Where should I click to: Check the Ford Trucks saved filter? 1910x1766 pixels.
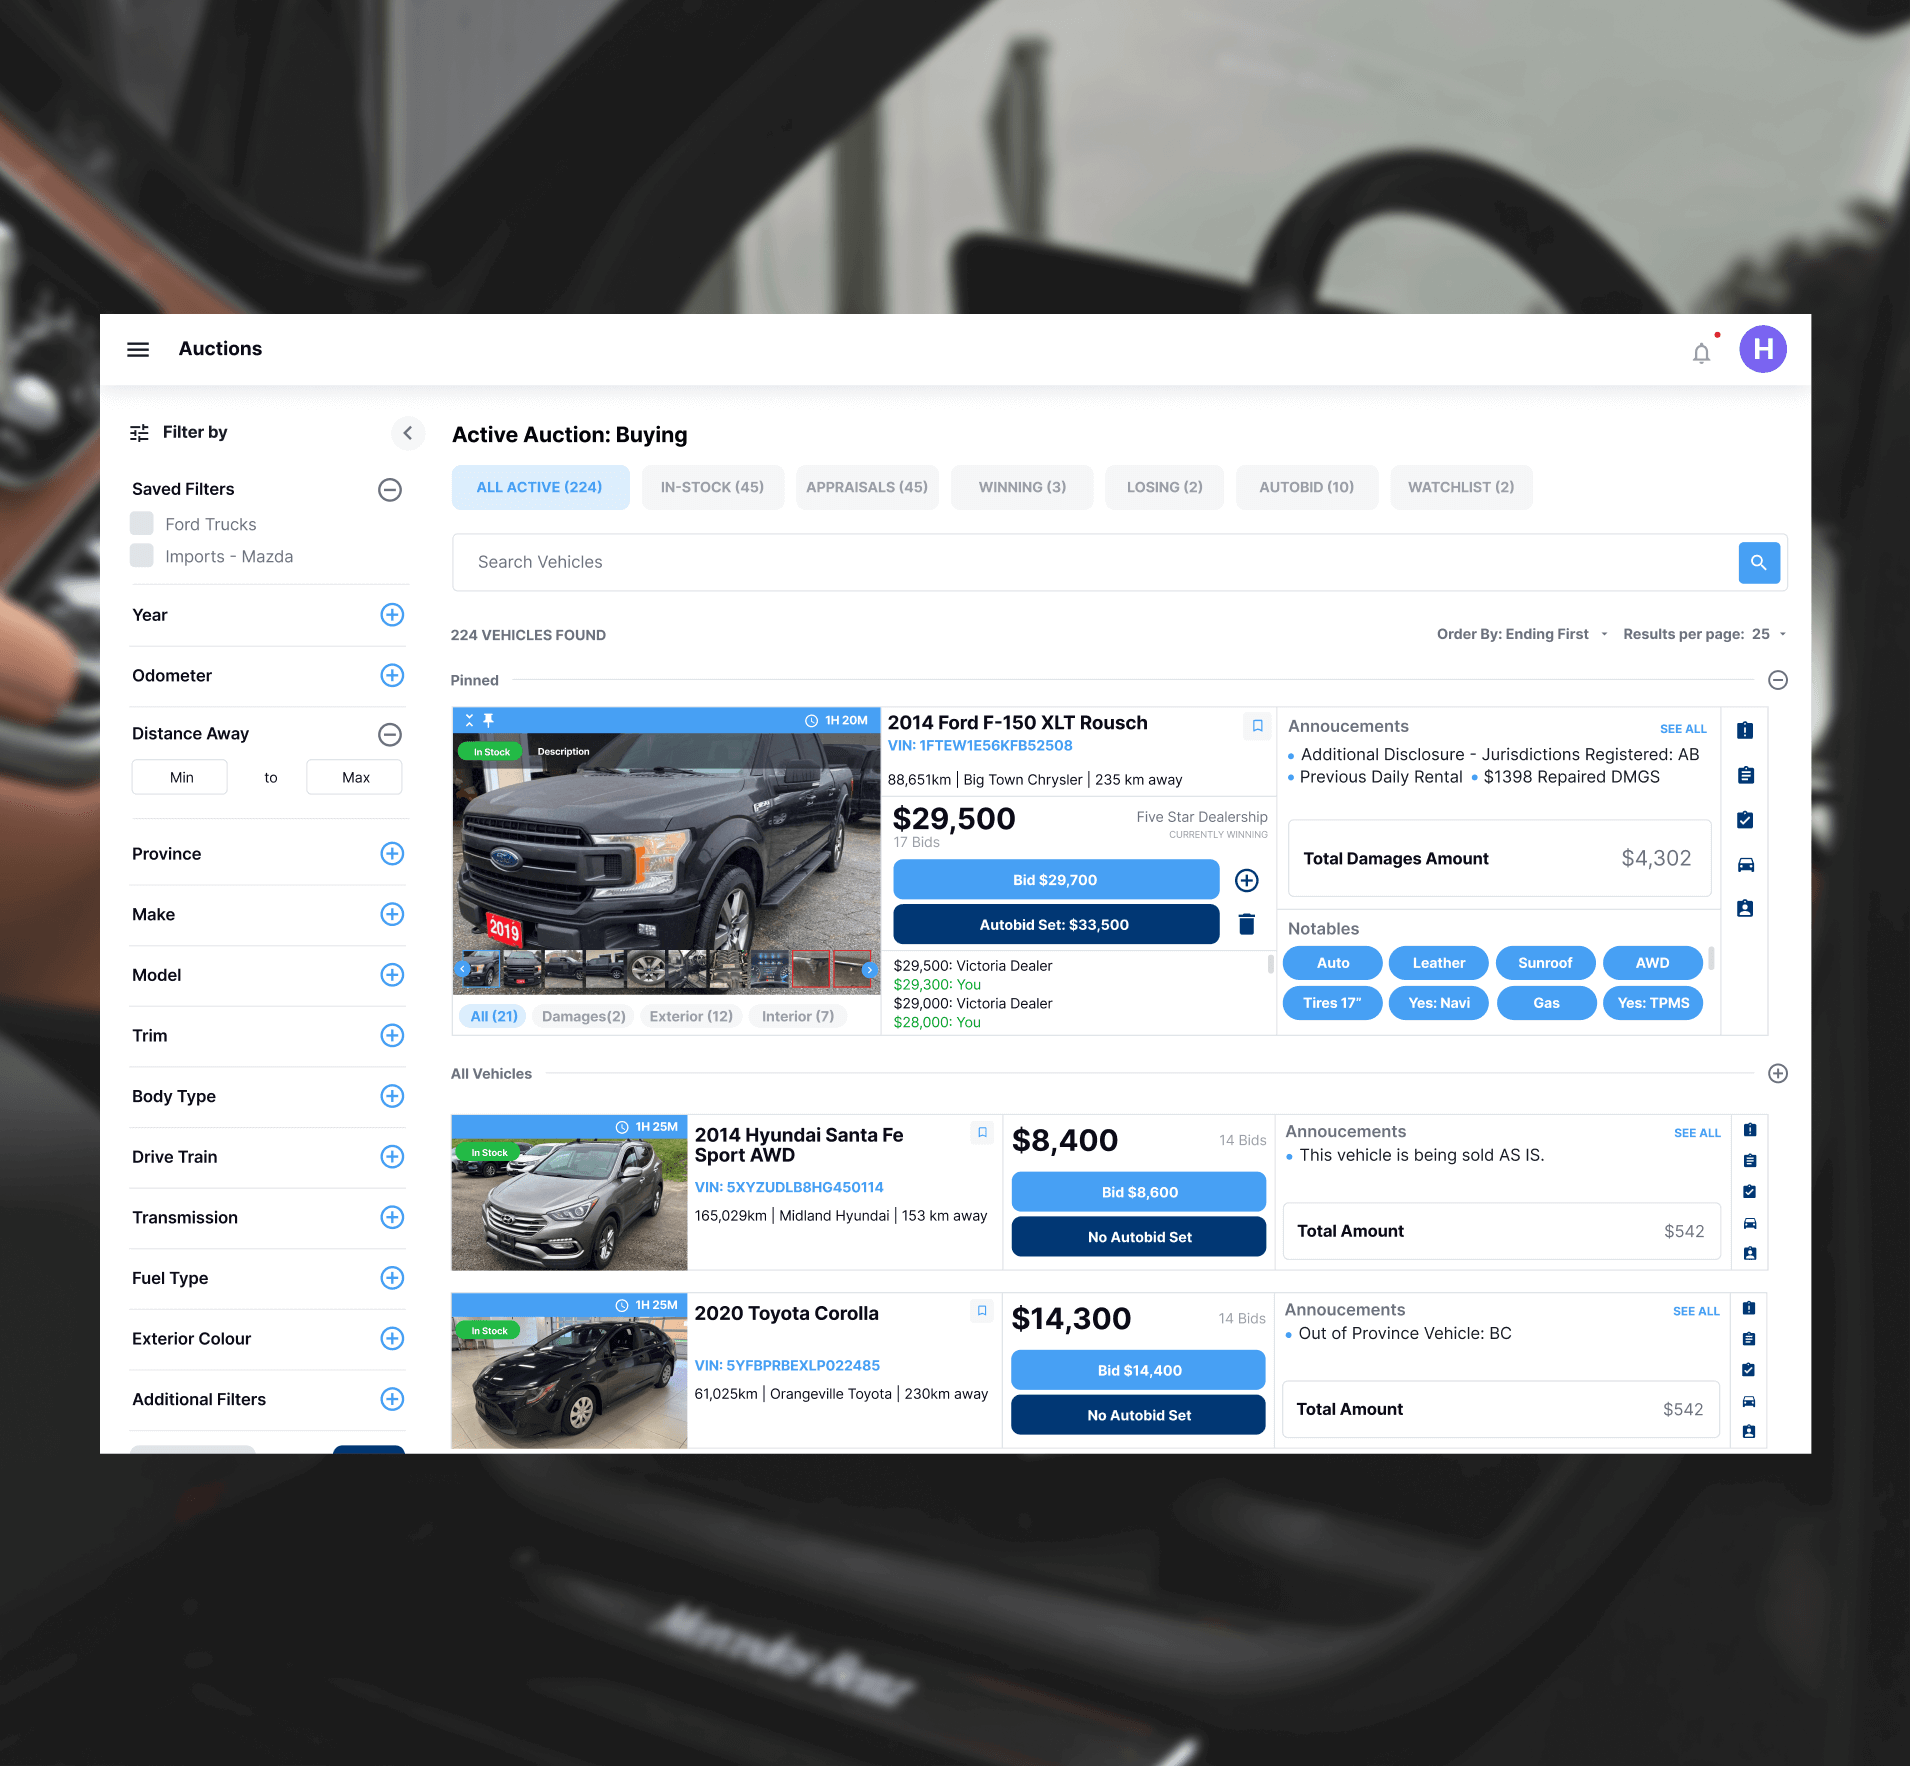(x=142, y=524)
